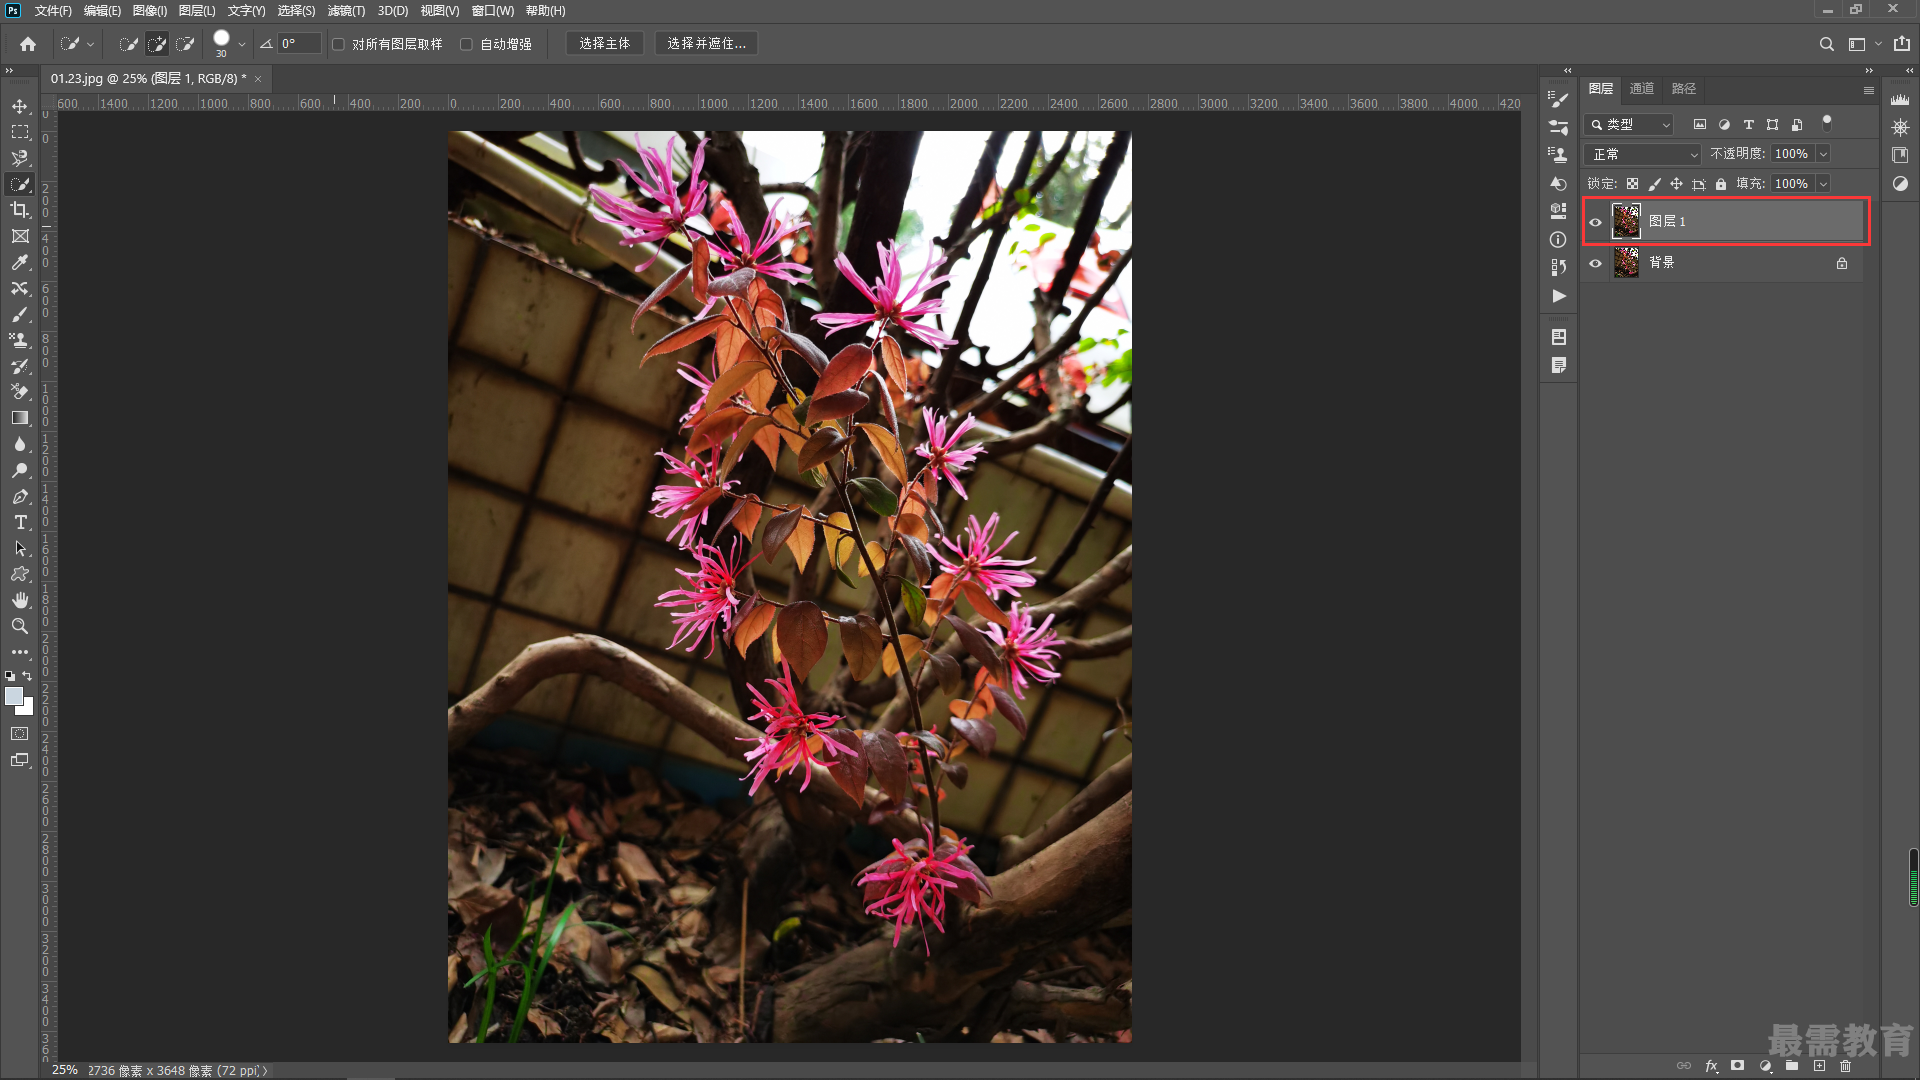Screen dimensions: 1920x1080
Task: Toggle lock all padlock
Action: pyautogui.click(x=1721, y=184)
